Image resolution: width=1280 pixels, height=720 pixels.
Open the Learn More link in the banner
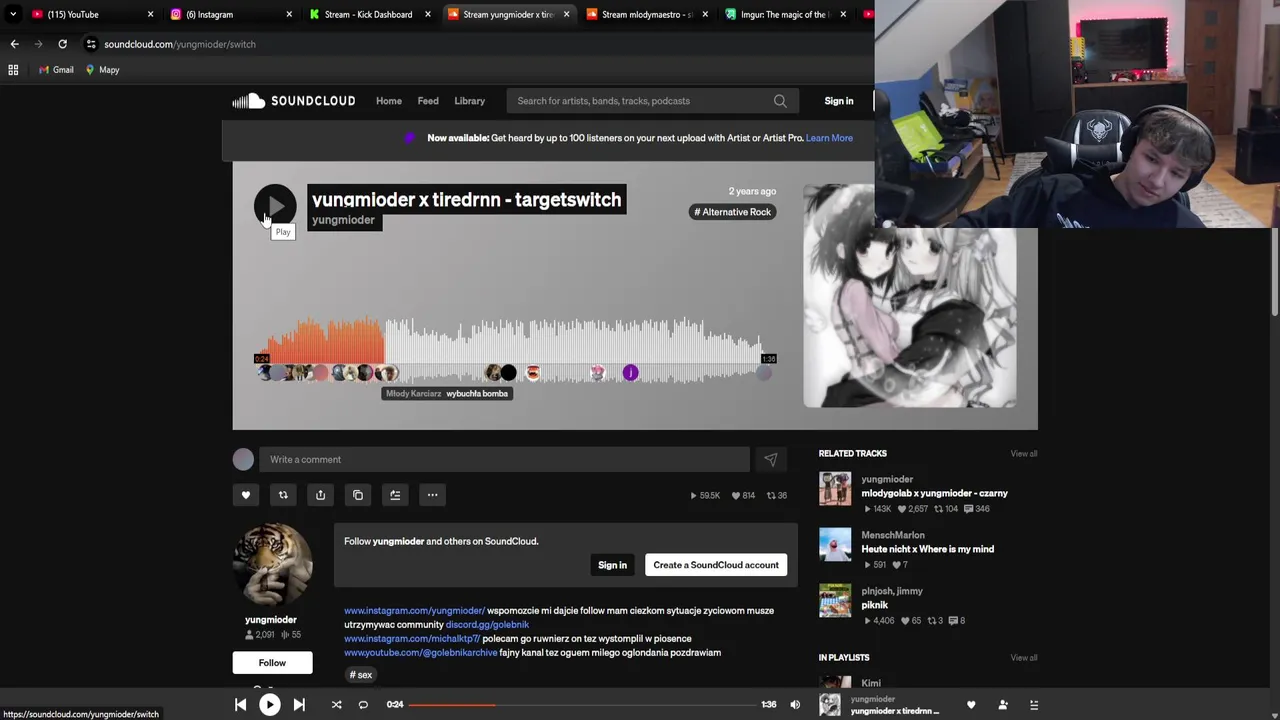829,138
